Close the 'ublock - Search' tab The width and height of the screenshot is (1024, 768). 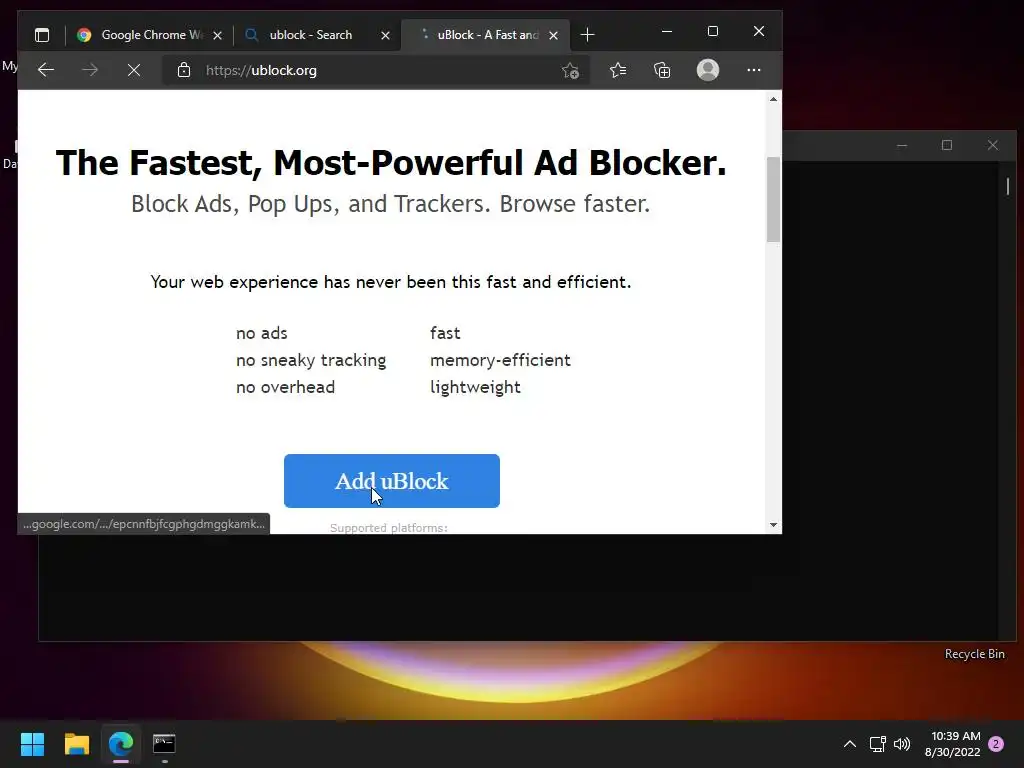tap(385, 35)
